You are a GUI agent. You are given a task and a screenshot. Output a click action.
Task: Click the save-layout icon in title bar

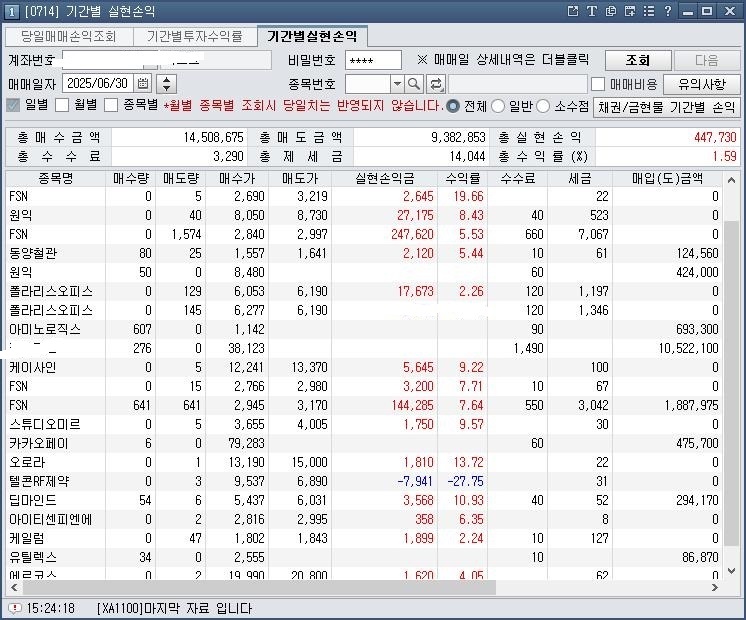pyautogui.click(x=629, y=11)
